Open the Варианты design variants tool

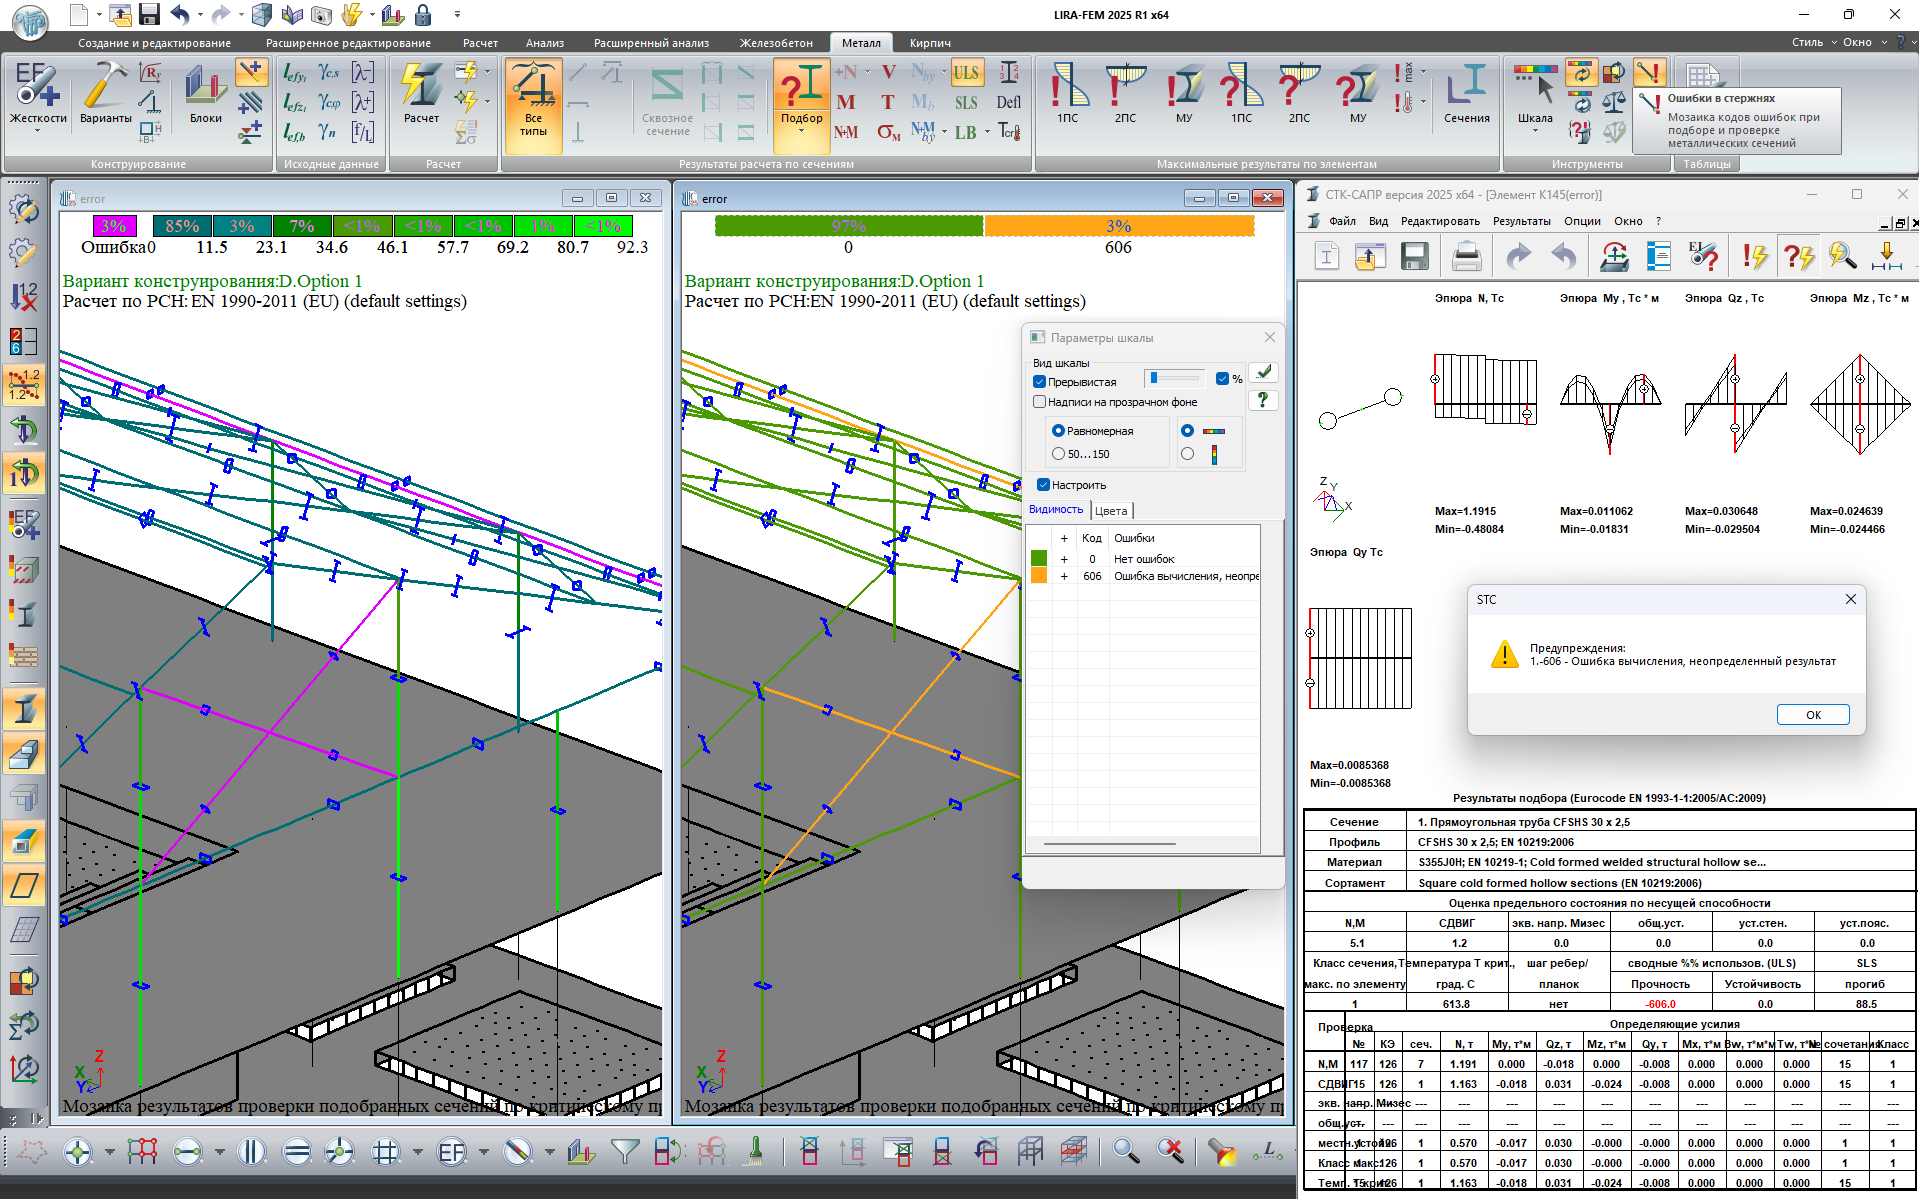(105, 86)
